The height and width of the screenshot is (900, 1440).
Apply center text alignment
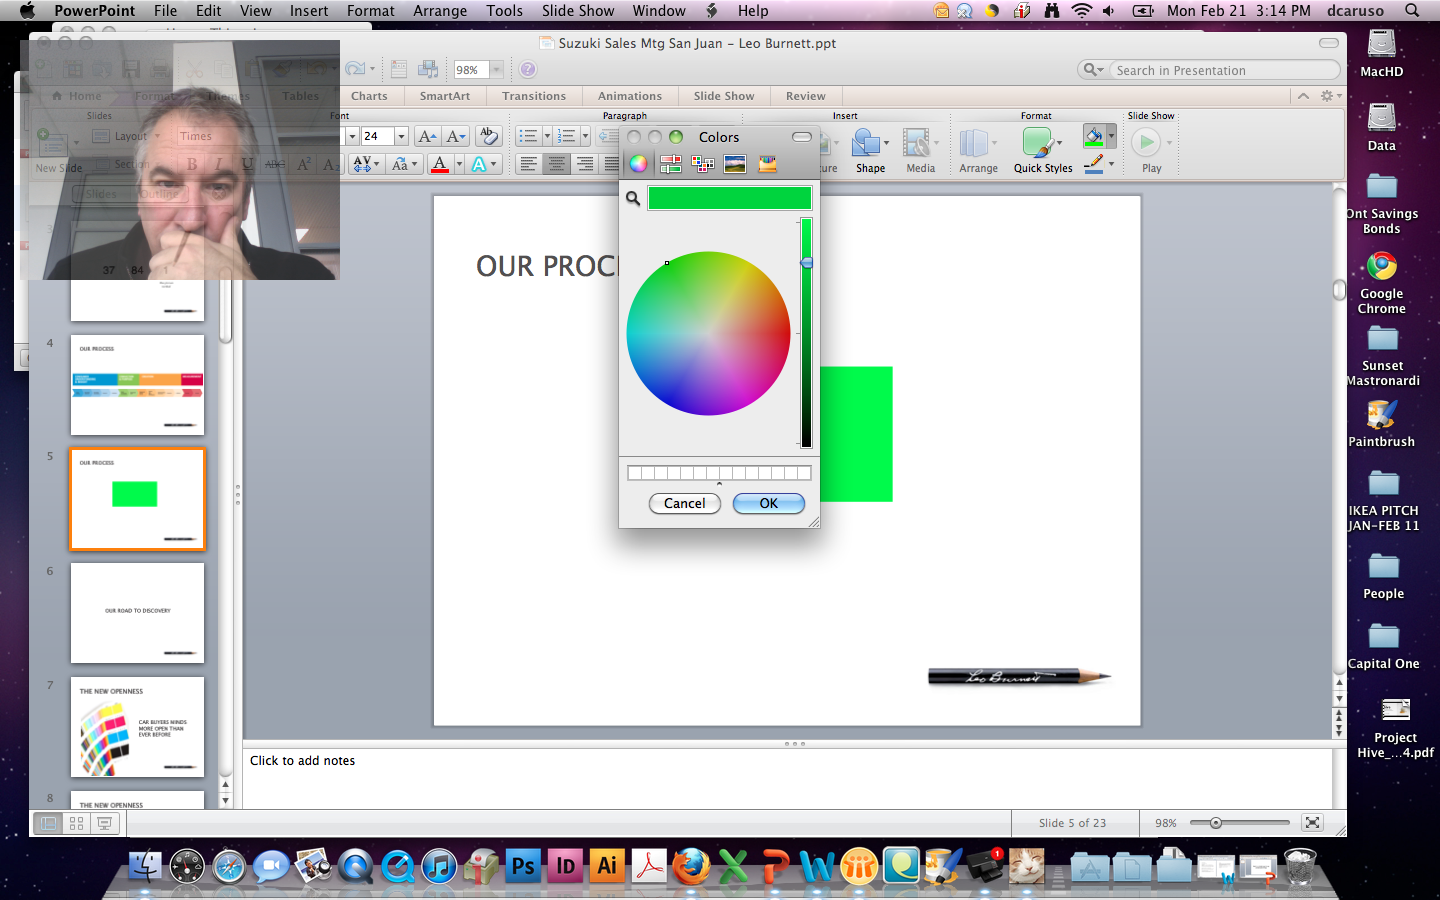(557, 164)
